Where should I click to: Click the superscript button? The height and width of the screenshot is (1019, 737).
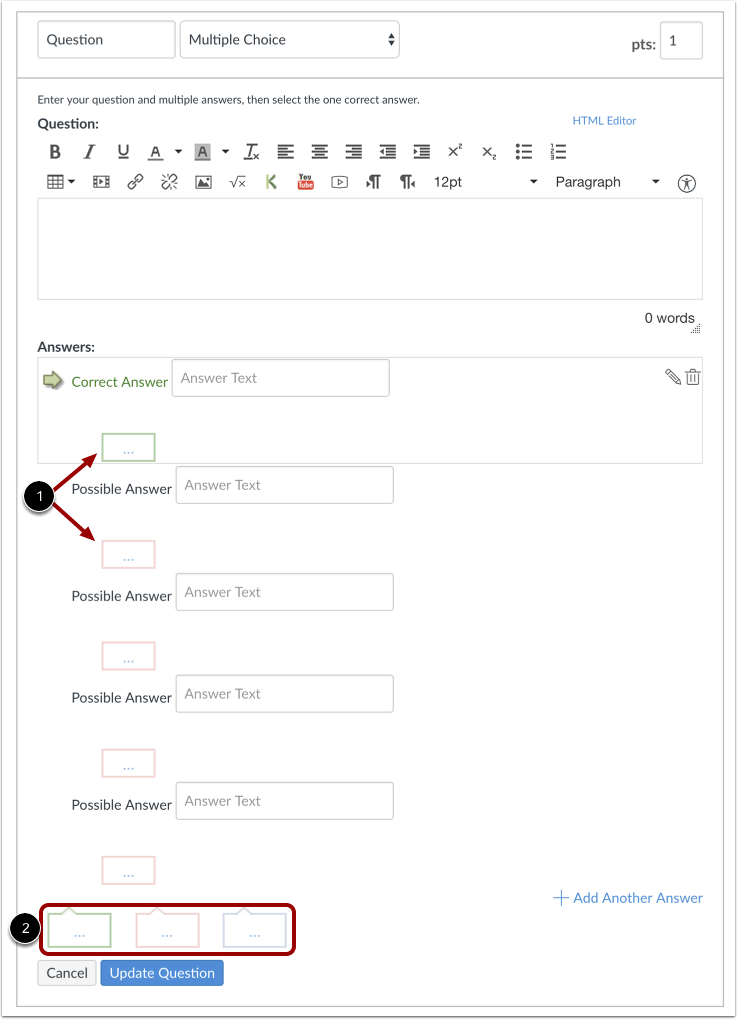coord(455,151)
